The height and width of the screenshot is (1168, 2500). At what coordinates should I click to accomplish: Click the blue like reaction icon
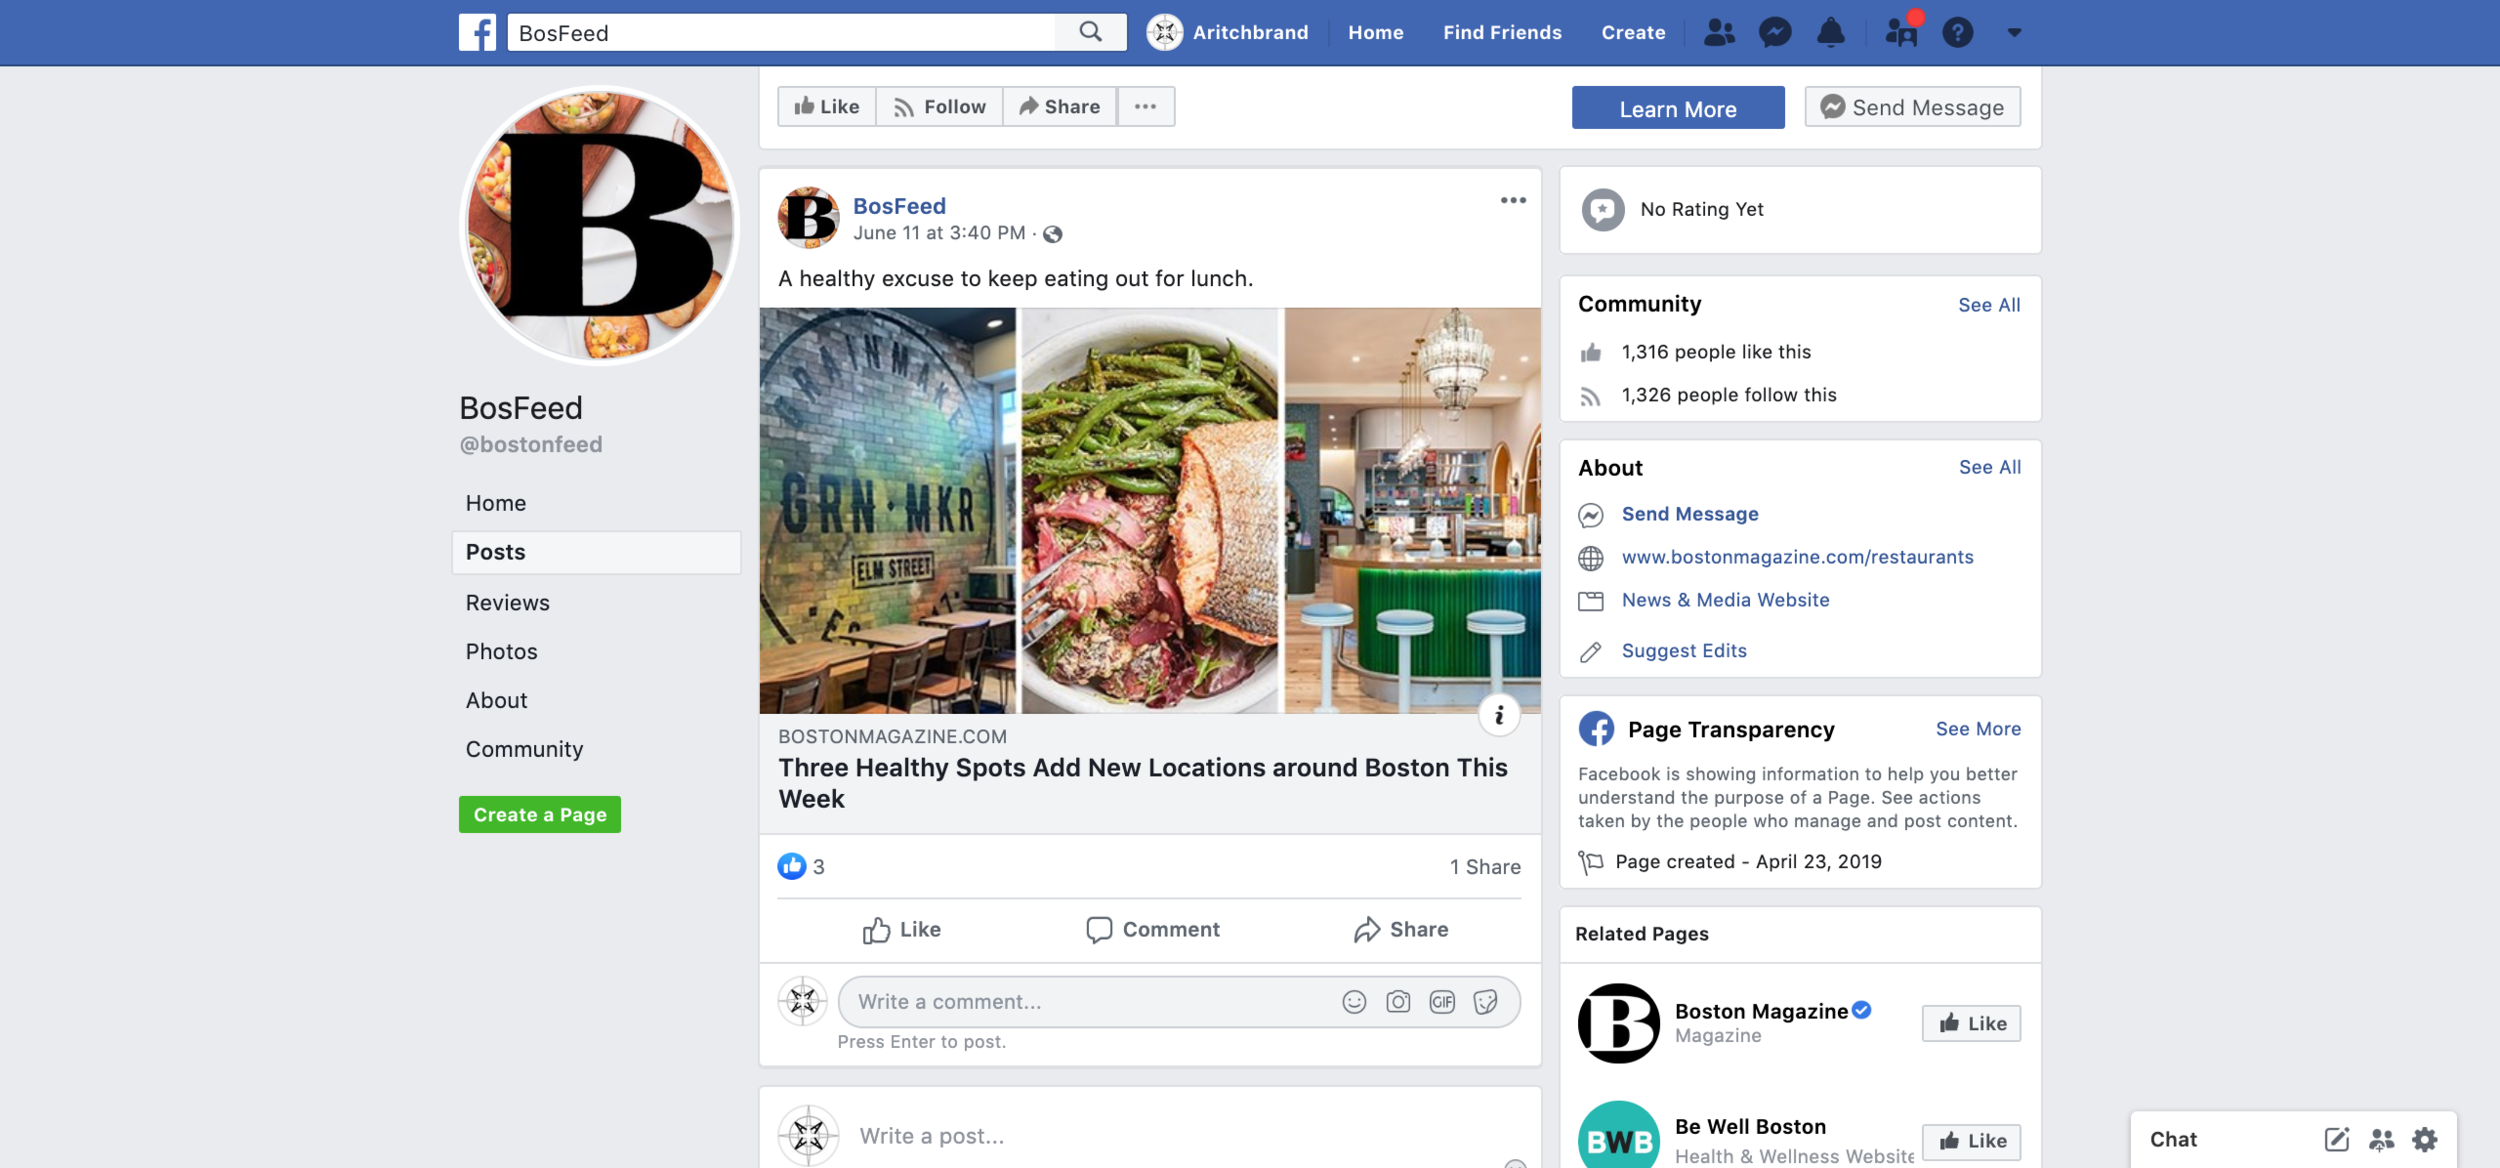(791, 866)
